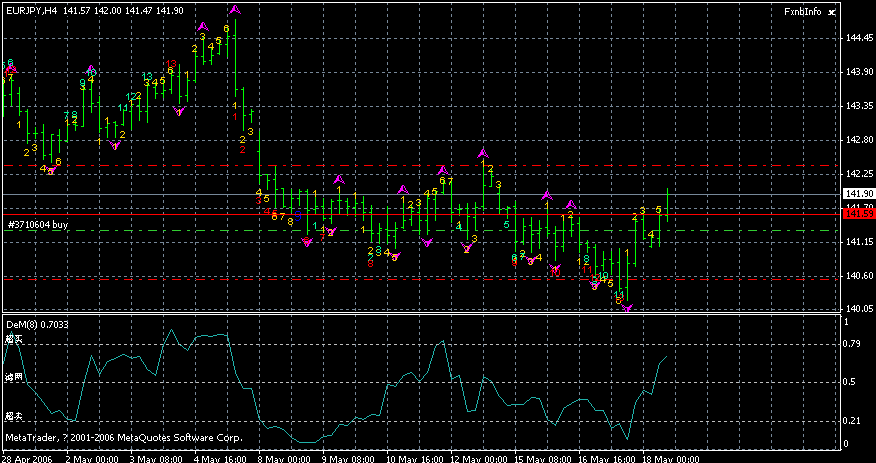The image size is (876, 463).
Task: Click the 140.60 price scale label
Action: coord(859,275)
